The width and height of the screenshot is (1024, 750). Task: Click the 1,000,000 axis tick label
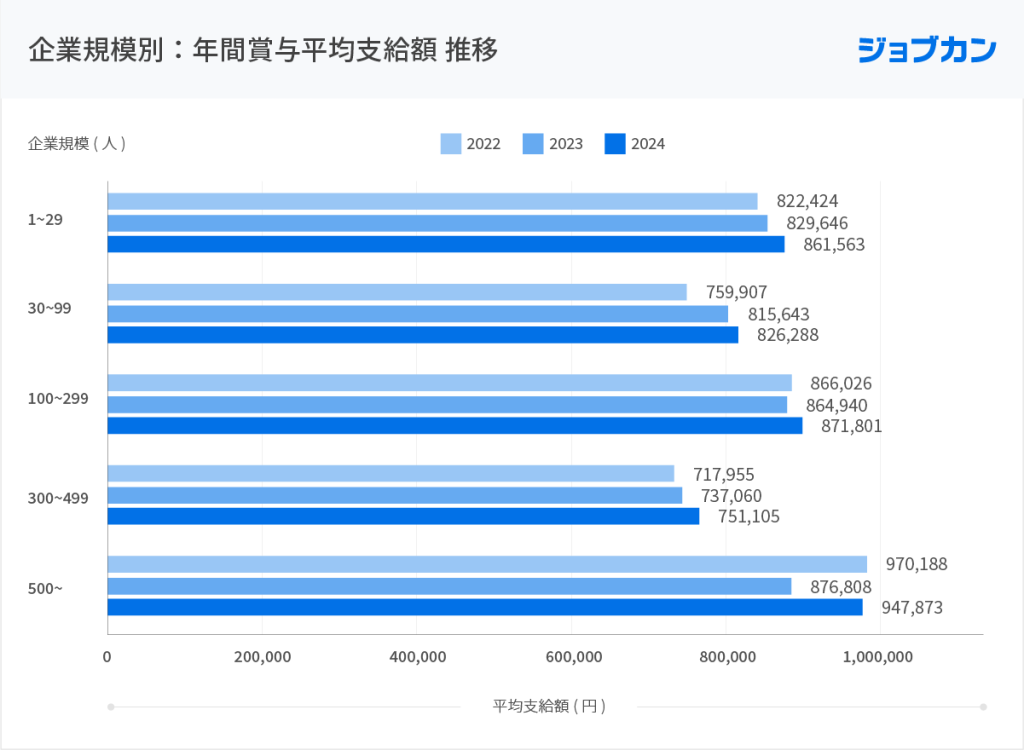pos(878,657)
